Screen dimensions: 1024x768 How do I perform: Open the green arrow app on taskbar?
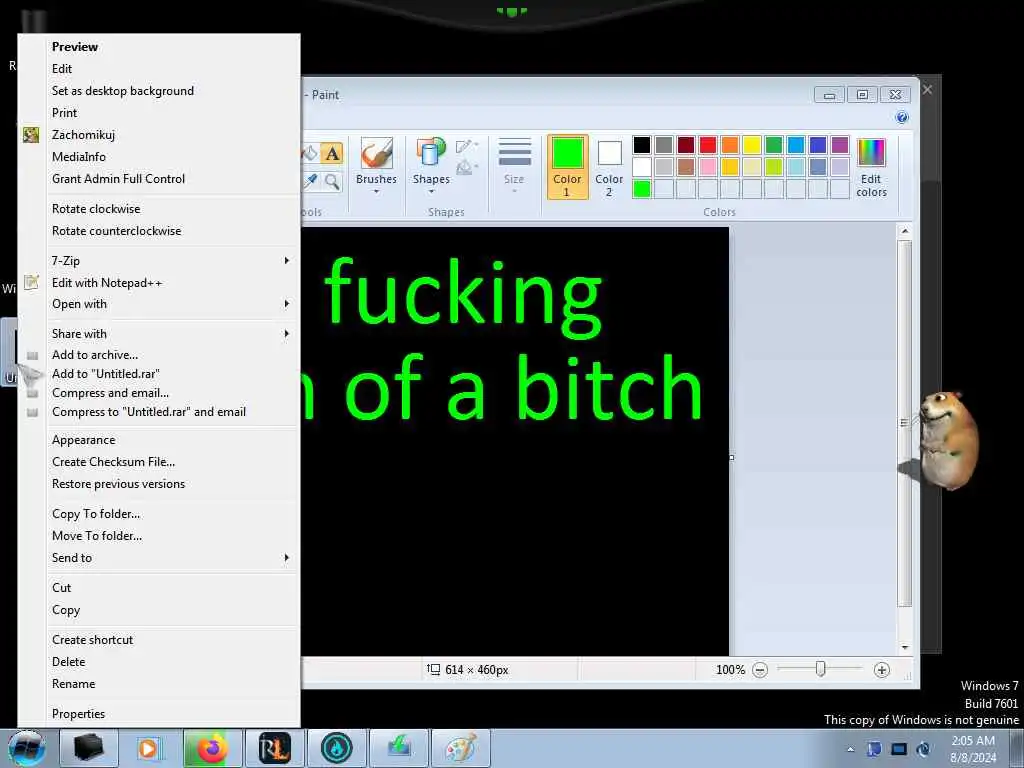tap(399, 748)
